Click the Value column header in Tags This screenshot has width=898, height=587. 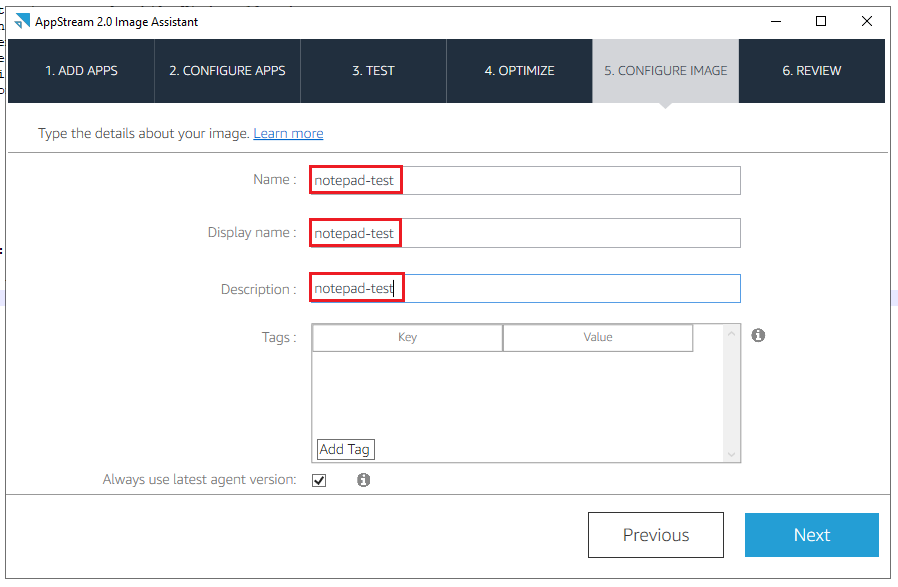(598, 337)
